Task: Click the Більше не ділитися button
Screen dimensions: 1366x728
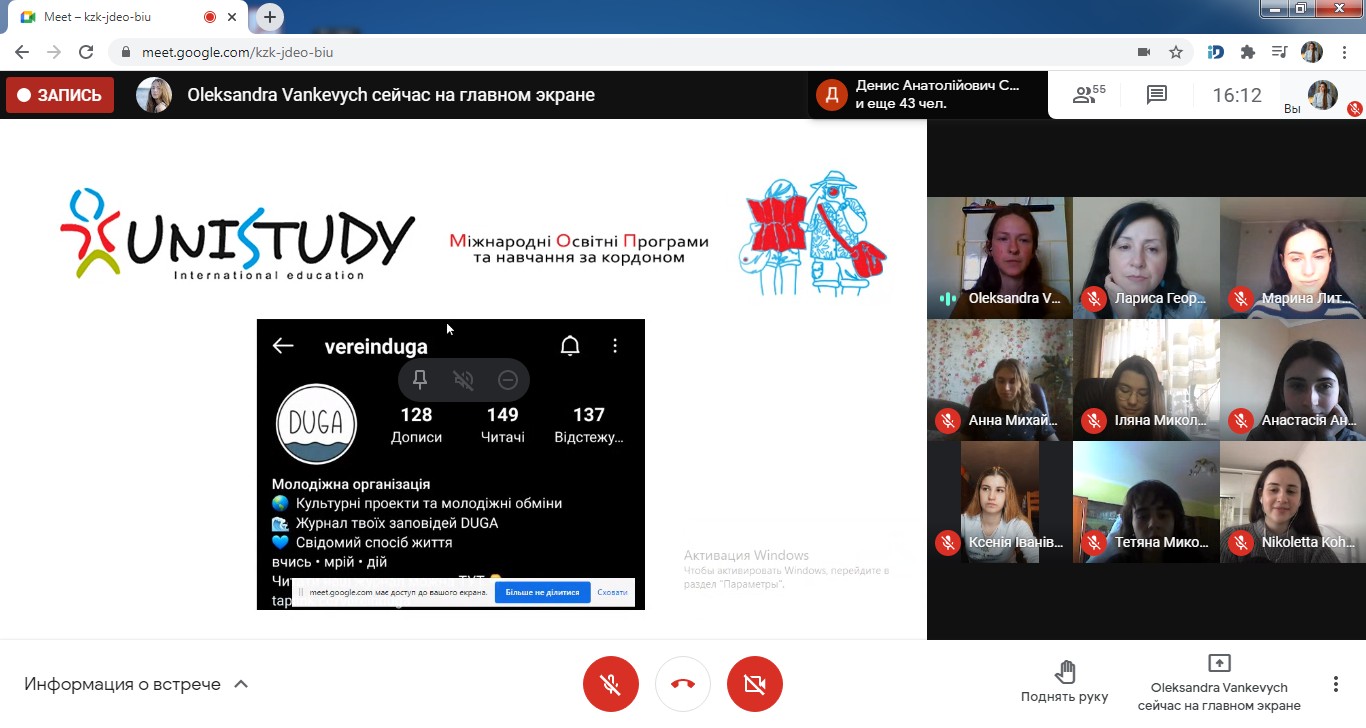Action: click(x=543, y=592)
